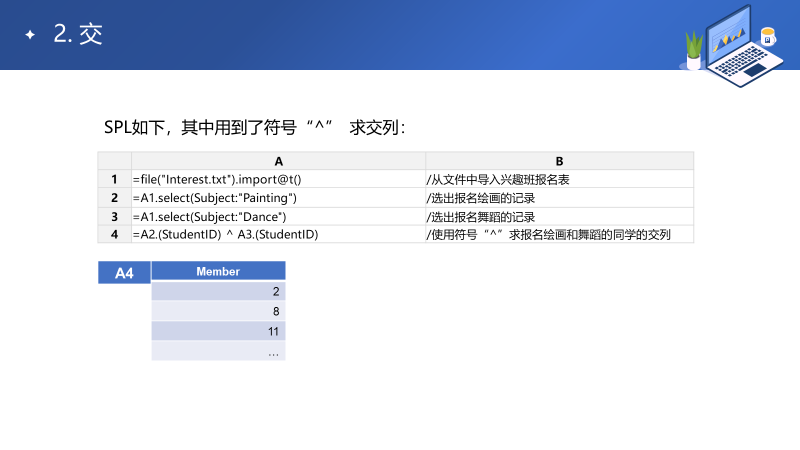Click cell '=A1.select(Subject:"Painting")'
Screen dimensions: 800x450
coord(279,198)
